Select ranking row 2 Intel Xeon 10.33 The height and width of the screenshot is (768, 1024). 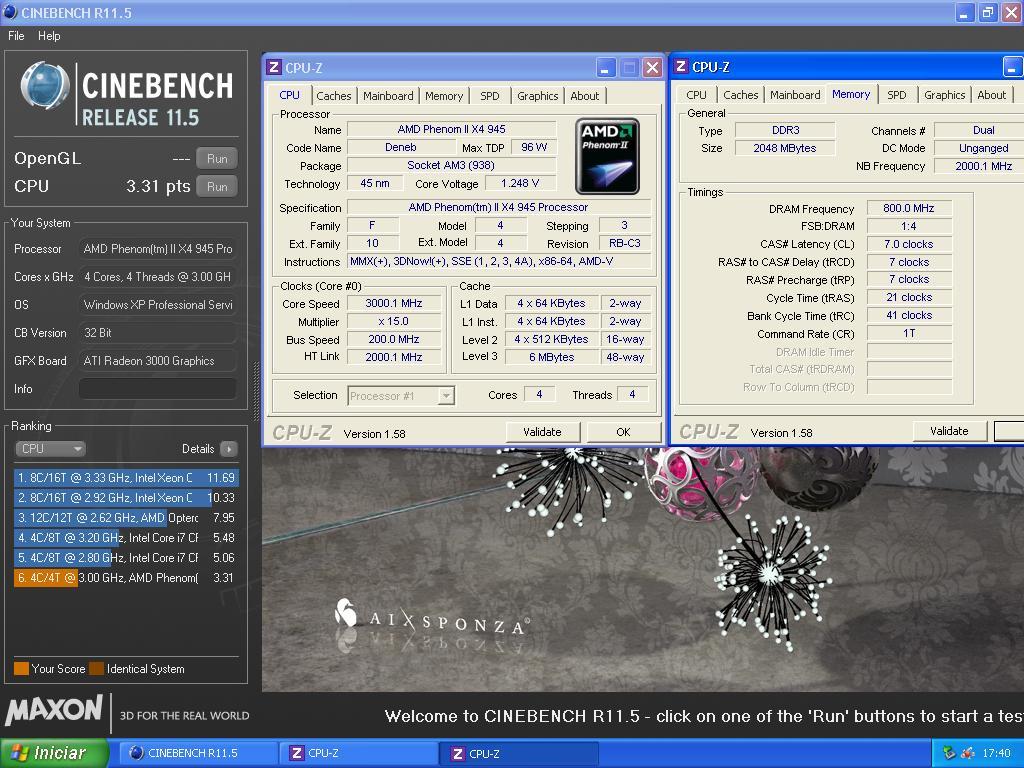(126, 498)
